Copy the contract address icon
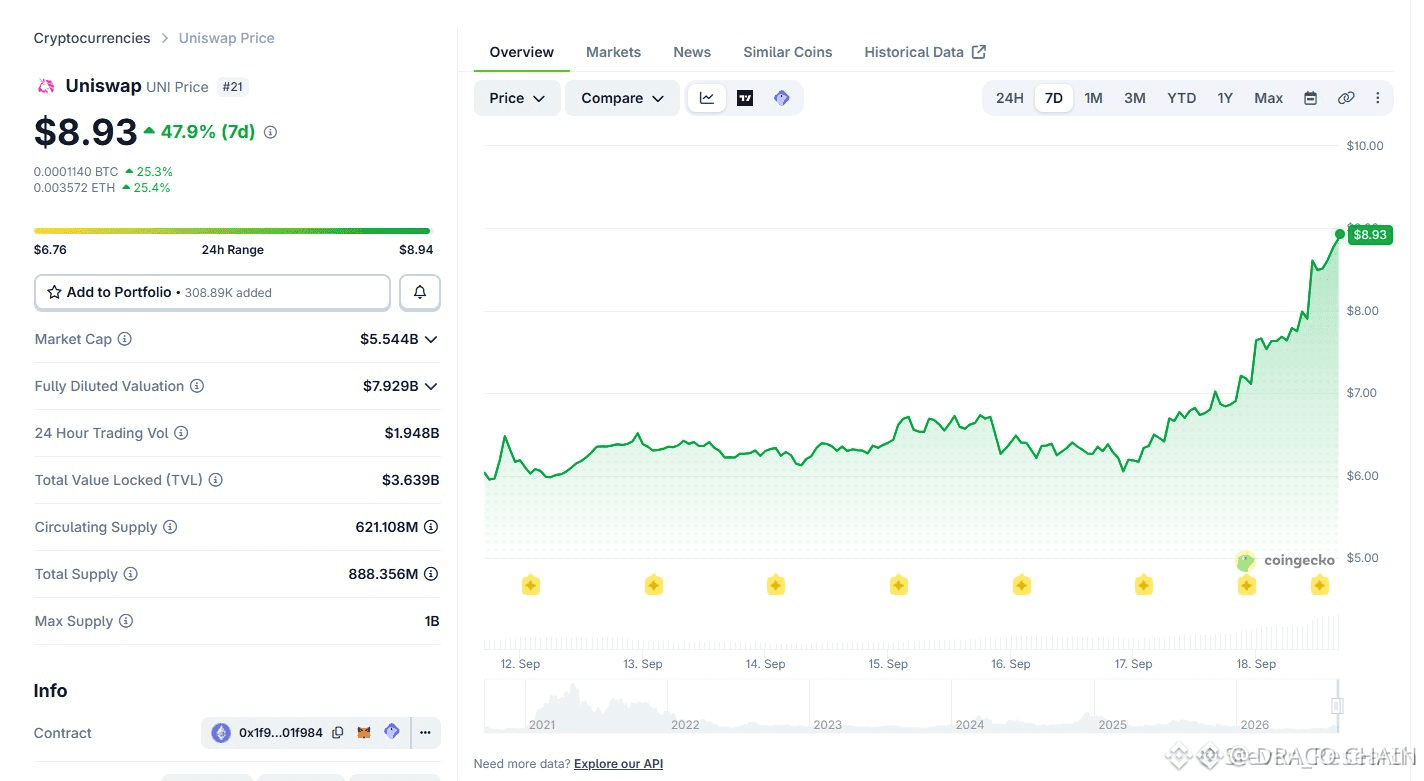The height and width of the screenshot is (781, 1424). coord(338,733)
